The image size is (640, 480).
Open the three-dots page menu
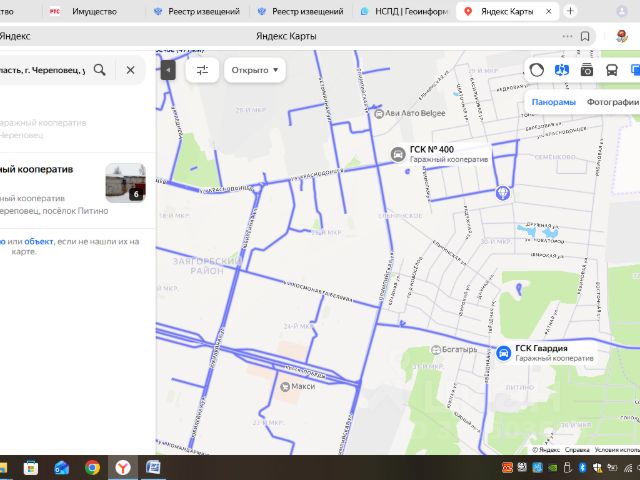567,36
